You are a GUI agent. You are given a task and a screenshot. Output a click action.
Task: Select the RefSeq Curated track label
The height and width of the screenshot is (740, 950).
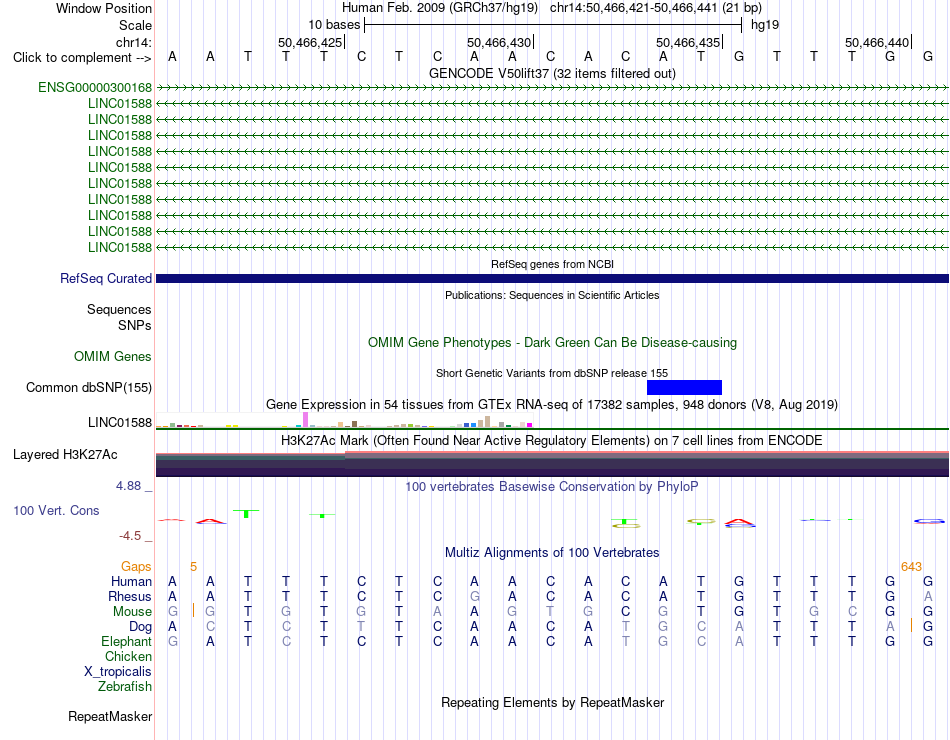pos(106,278)
